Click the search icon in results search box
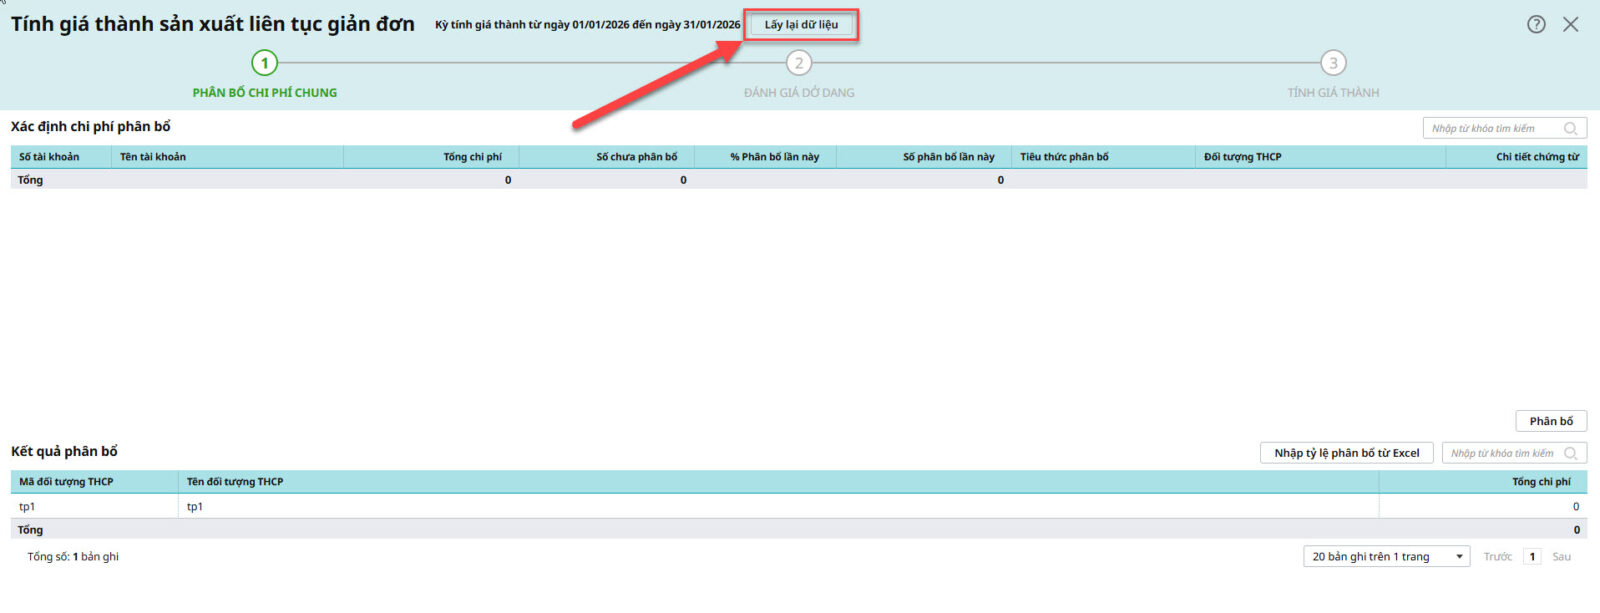1600x613 pixels. coord(1571,454)
